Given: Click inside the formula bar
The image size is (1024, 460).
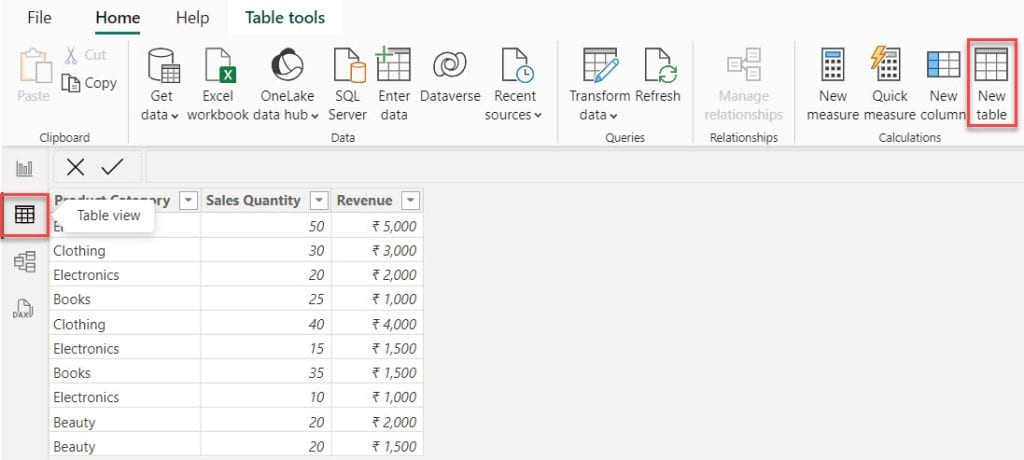Looking at the screenshot, I should (584, 167).
